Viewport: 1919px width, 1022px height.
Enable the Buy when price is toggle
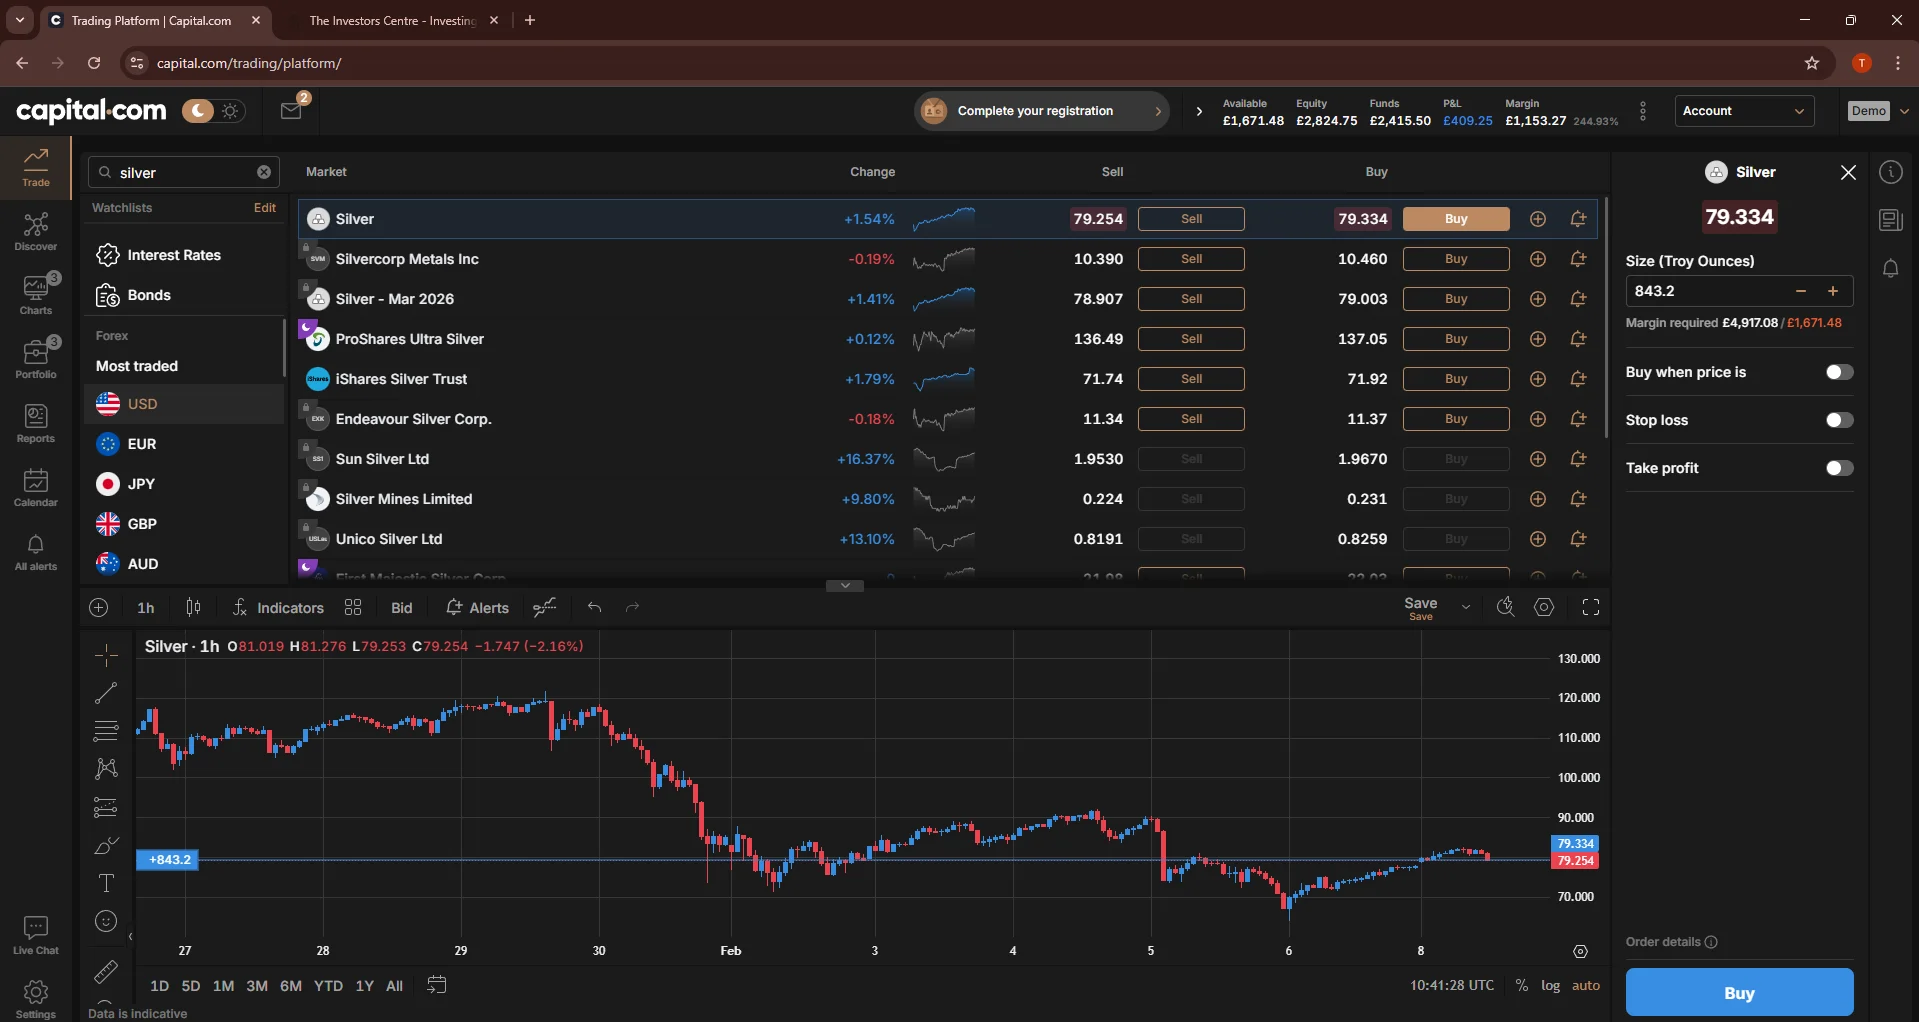coord(1838,371)
